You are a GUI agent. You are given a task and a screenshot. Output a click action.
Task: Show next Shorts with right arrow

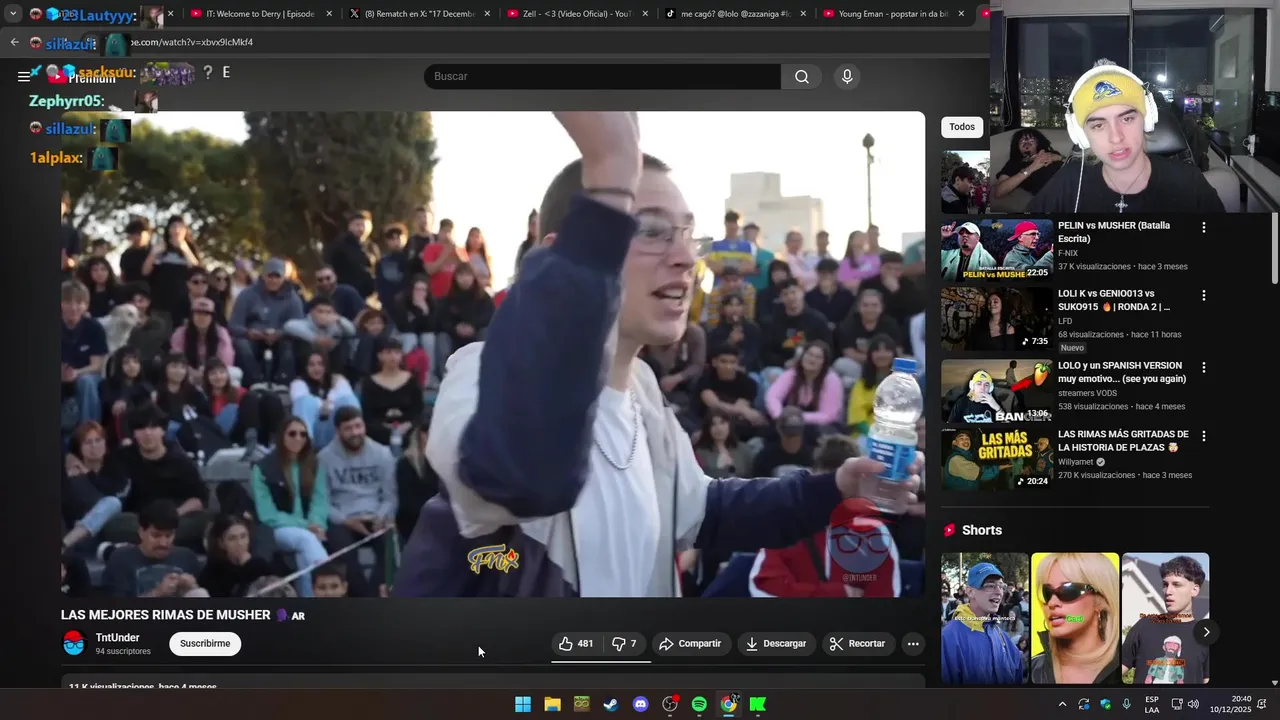point(1206,632)
